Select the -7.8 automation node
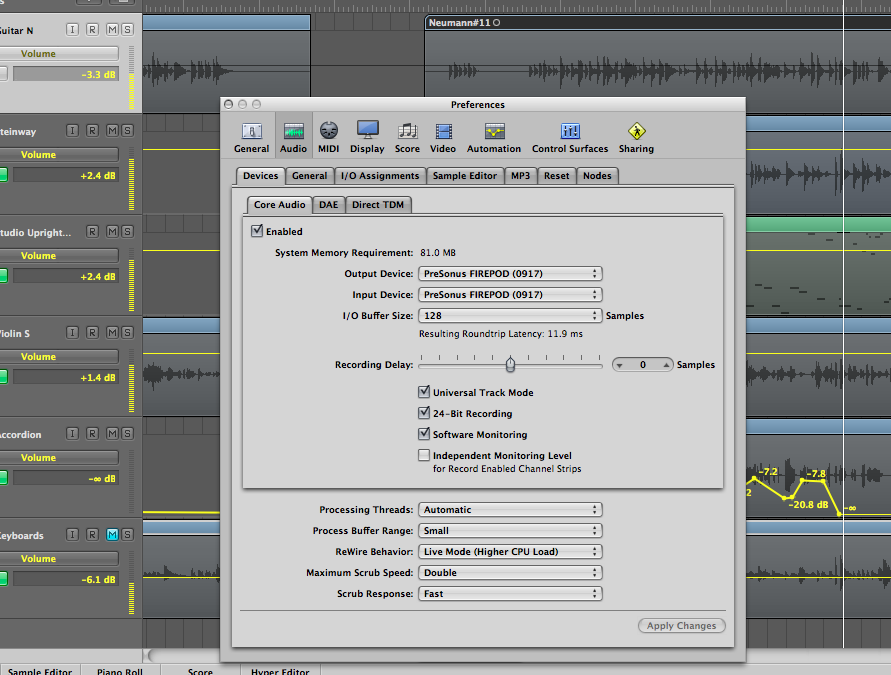This screenshot has height=675, width=891. pyautogui.click(x=802, y=481)
